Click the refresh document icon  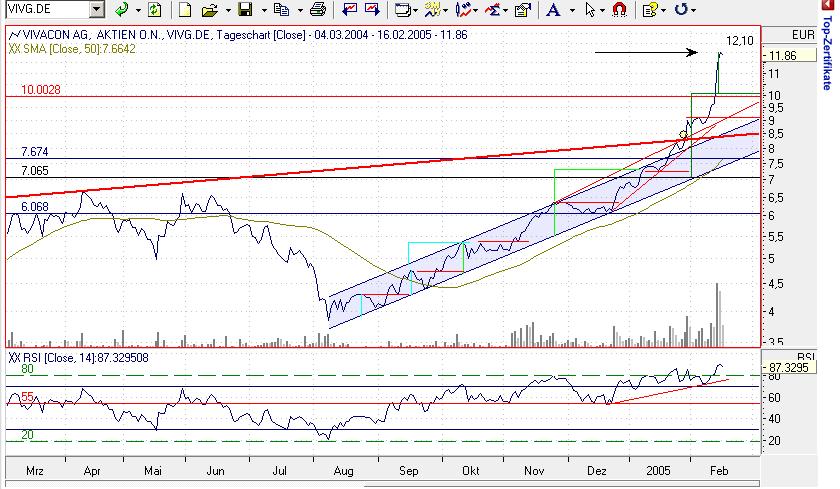tap(154, 9)
